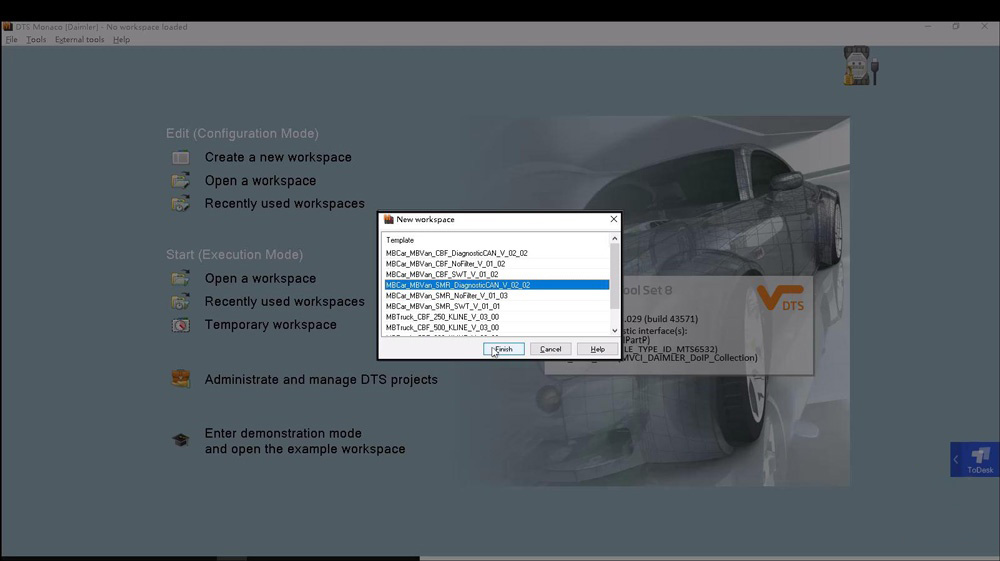Restore down the DTS Monaco window
This screenshot has height=561, width=1000.
click(x=955, y=27)
